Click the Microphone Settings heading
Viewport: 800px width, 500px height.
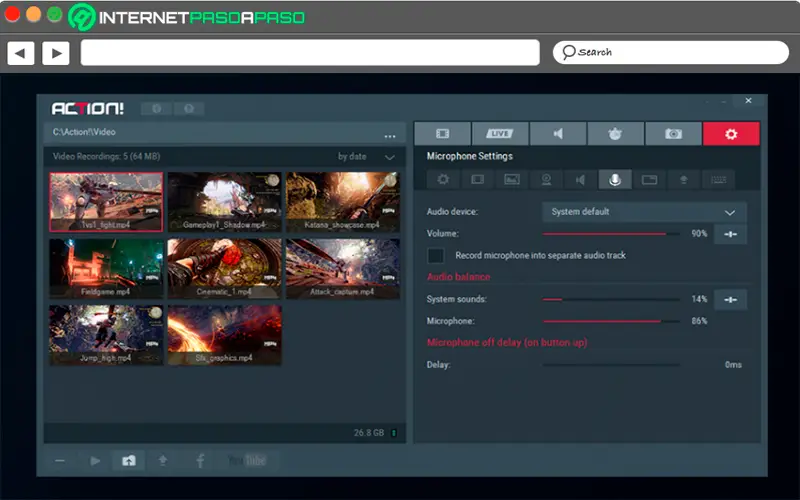[x=470, y=156]
